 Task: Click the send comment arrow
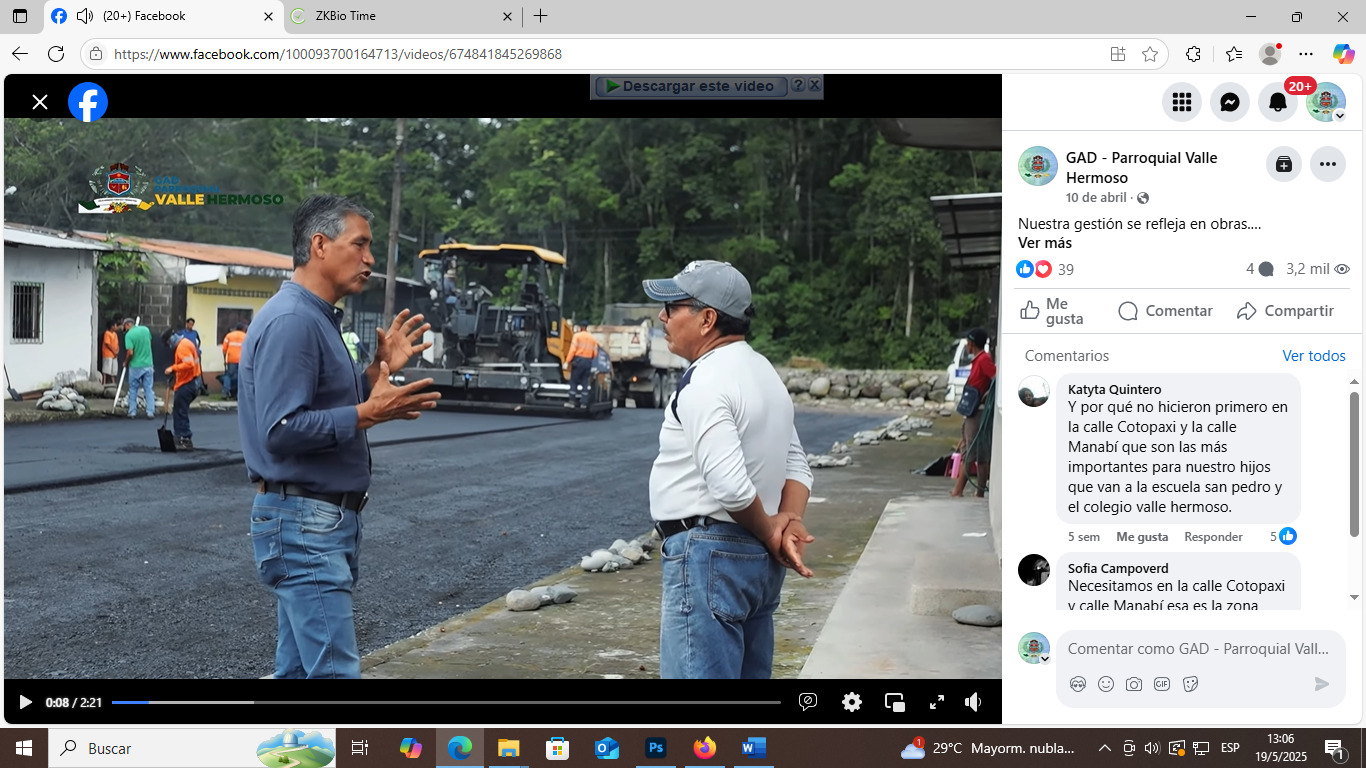(x=1321, y=684)
